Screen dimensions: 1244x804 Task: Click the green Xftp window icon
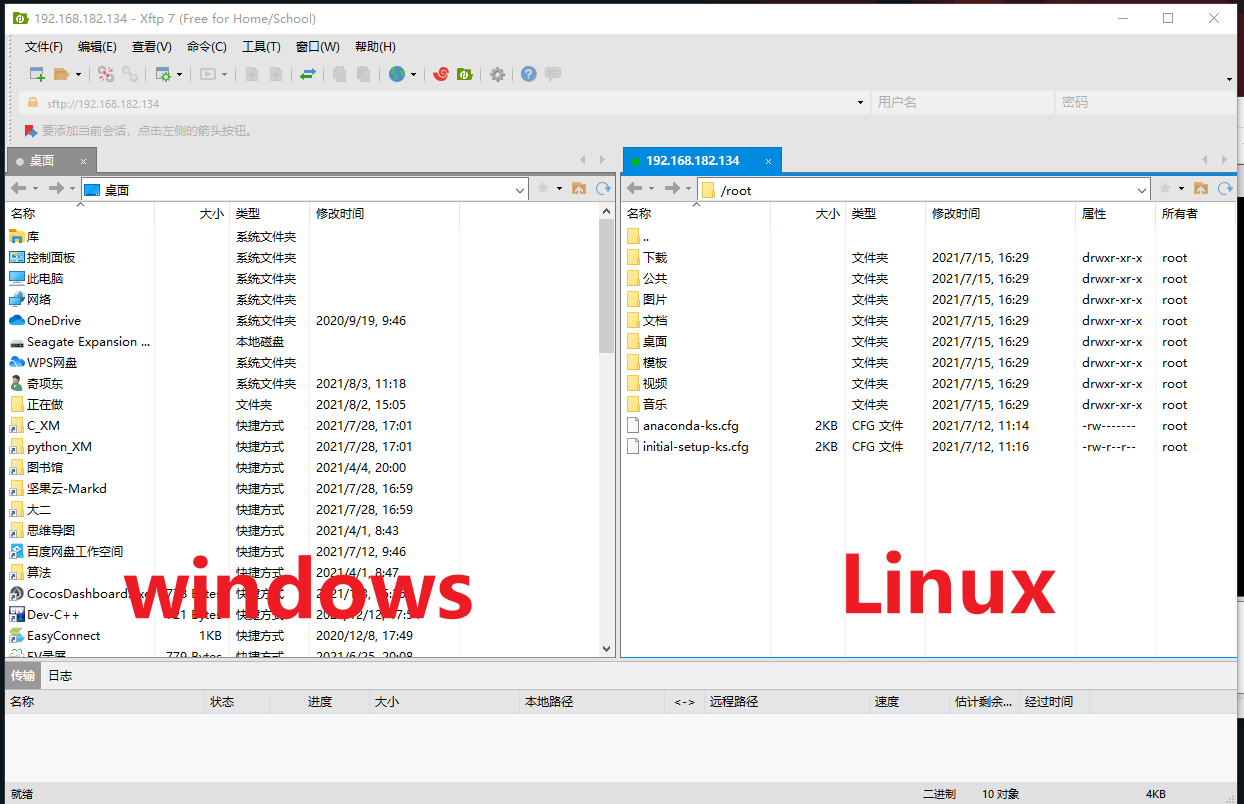click(x=464, y=74)
